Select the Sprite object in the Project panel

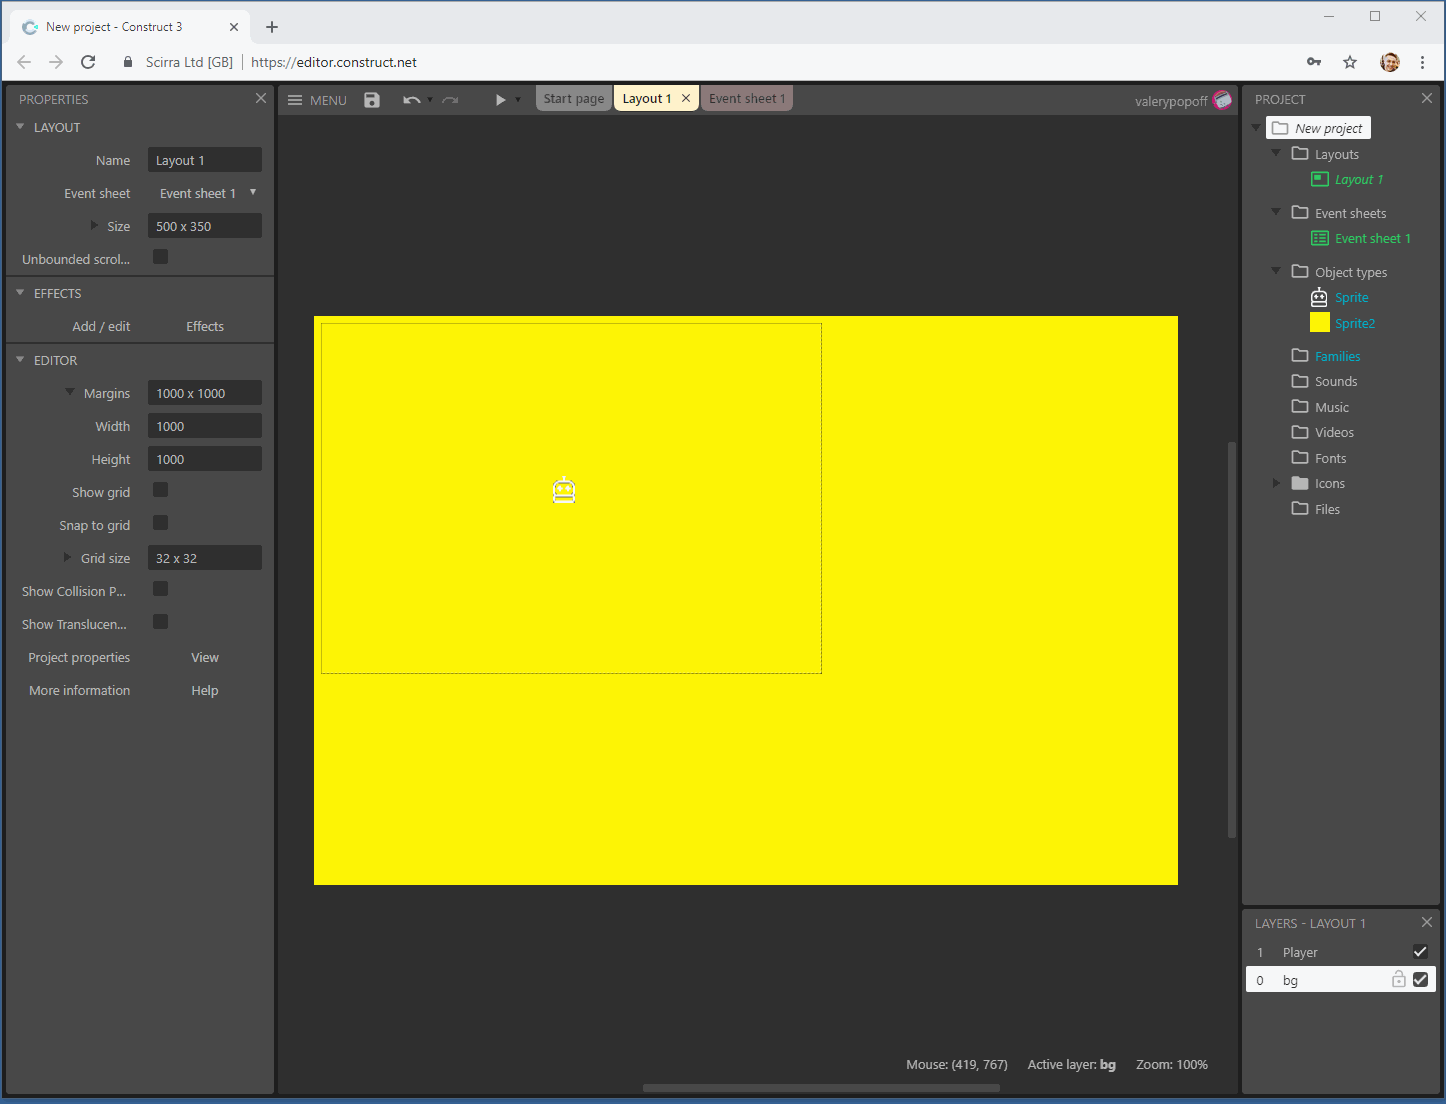pyautogui.click(x=1353, y=297)
